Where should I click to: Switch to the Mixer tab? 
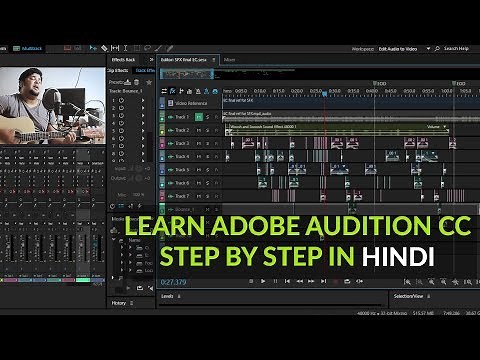[x=229, y=60]
